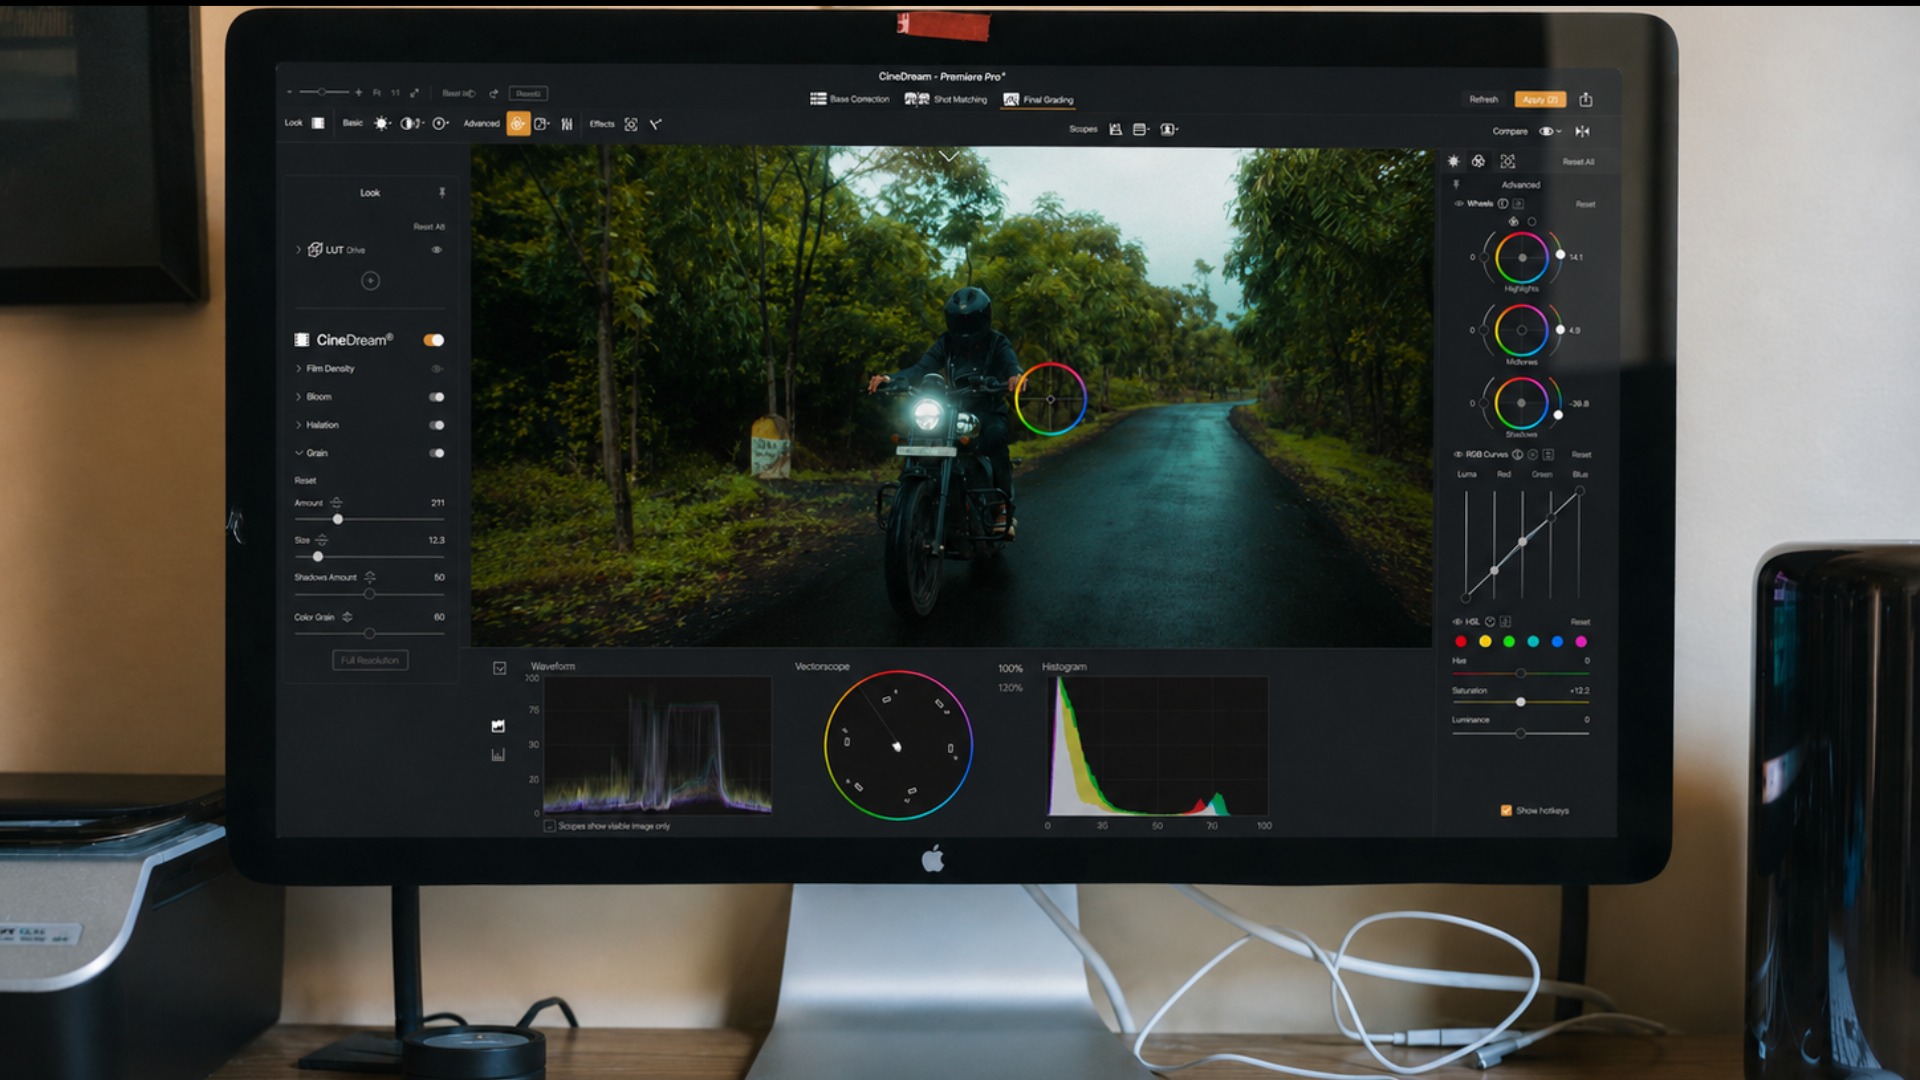1920x1080 pixels.
Task: Expand the Film Density section
Action: point(298,369)
